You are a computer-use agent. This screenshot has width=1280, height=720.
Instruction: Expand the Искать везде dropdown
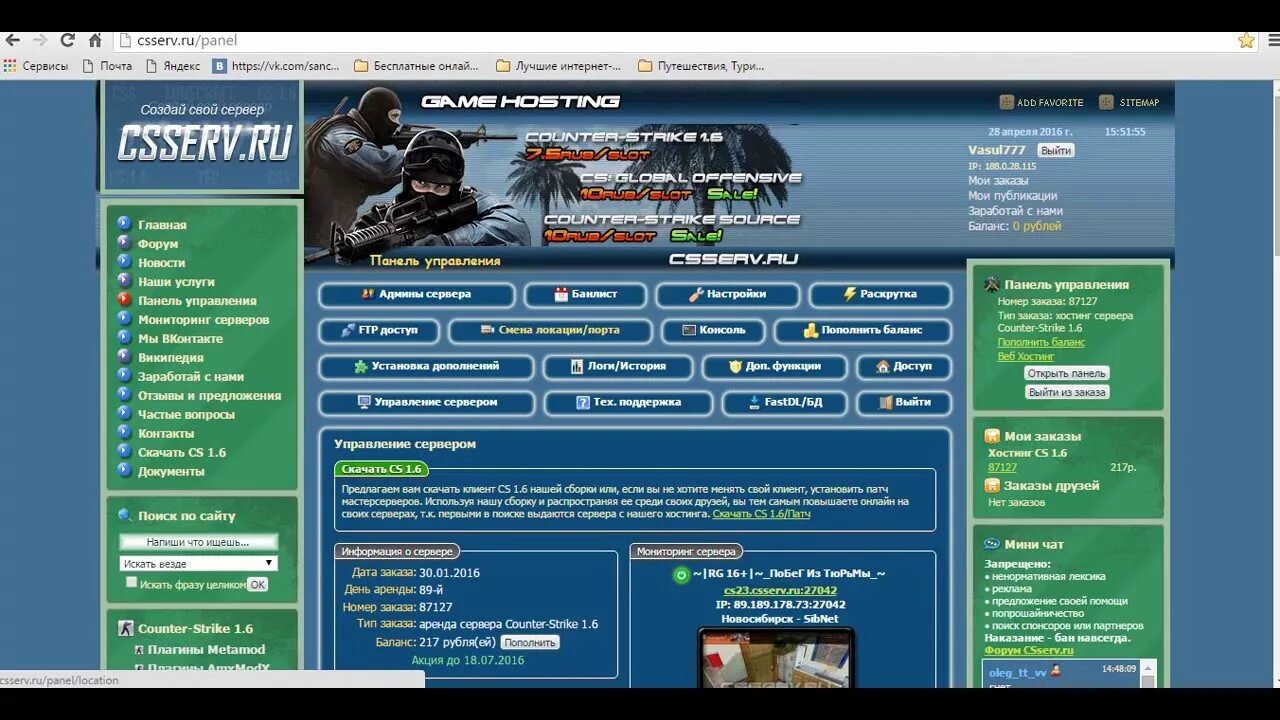[198, 563]
